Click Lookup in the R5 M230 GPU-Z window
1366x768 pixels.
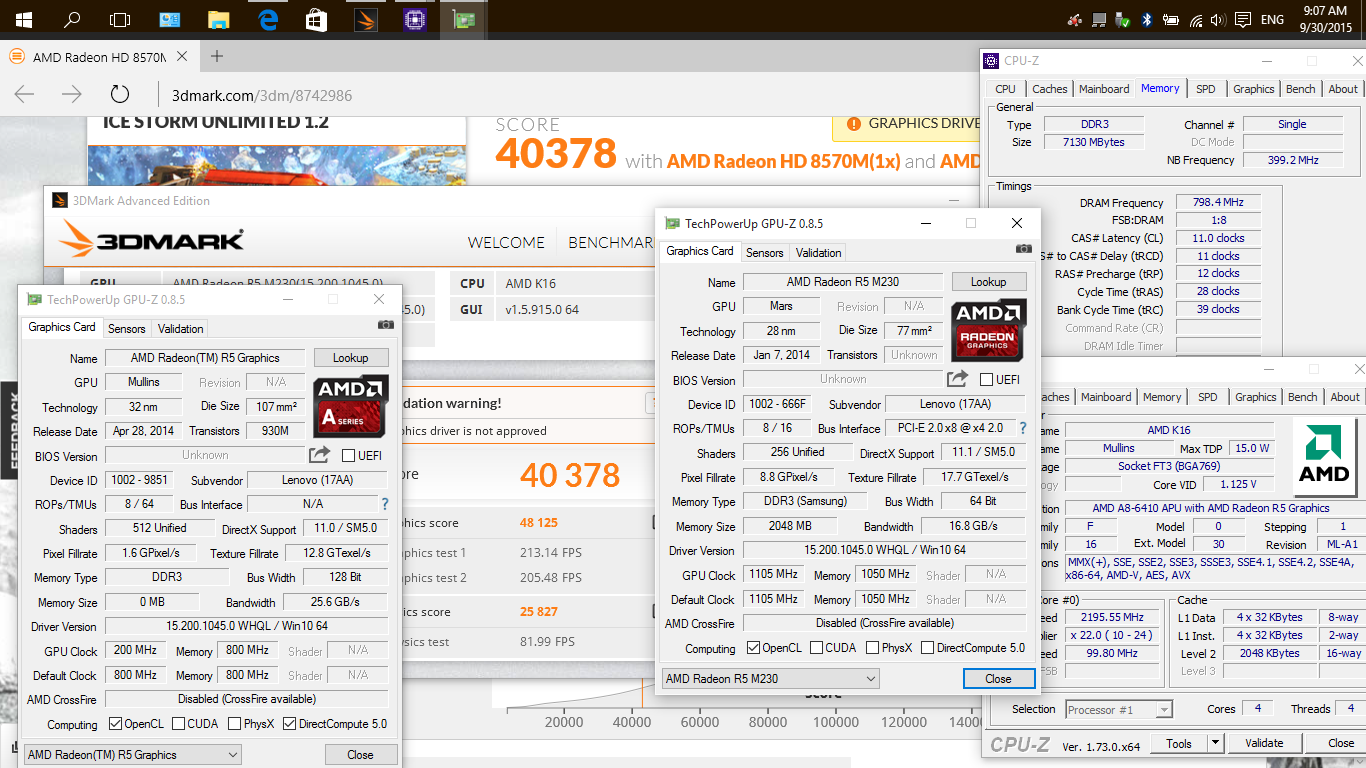point(989,282)
